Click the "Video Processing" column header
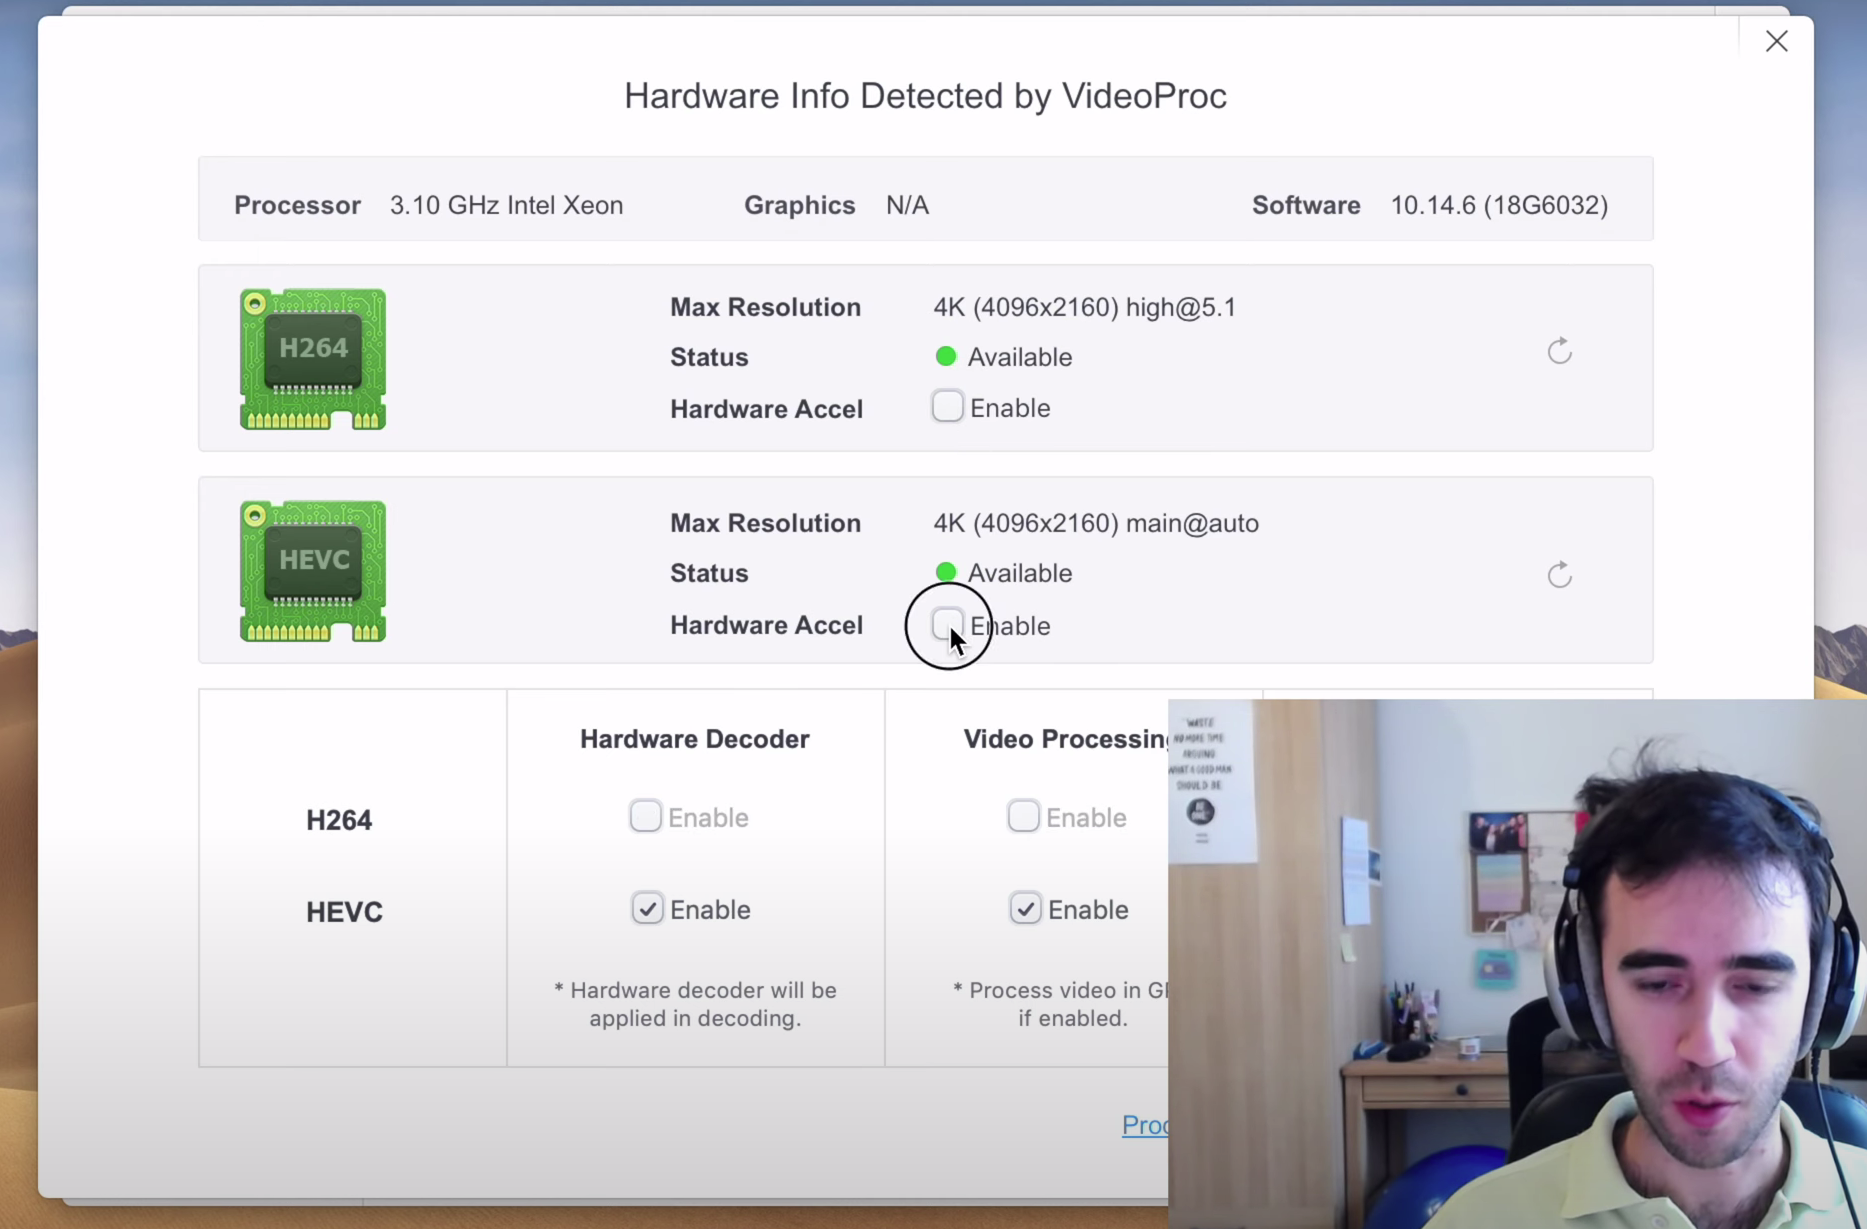Viewport: 1867px width, 1229px height. 1066,739
